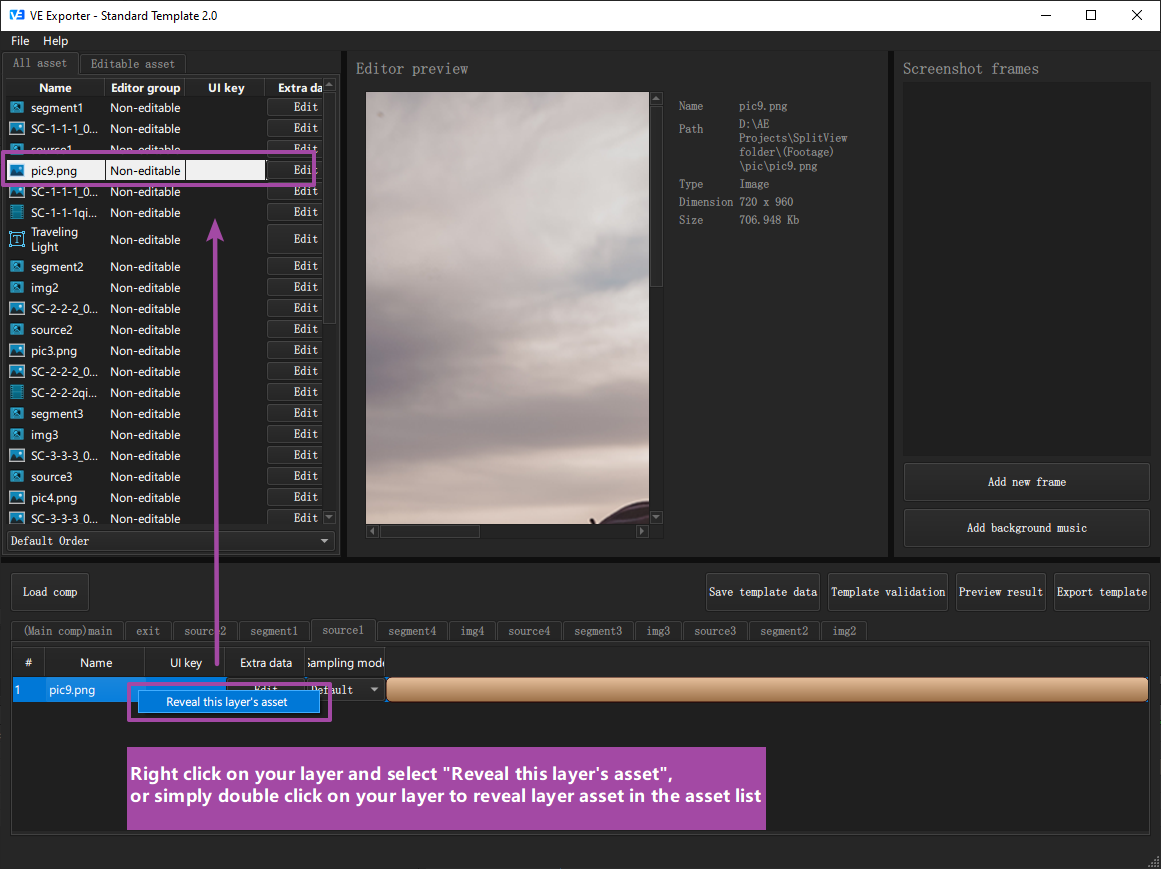Screen dimensions: 1161x869
Task: Click Add new frame
Action: tap(1026, 482)
